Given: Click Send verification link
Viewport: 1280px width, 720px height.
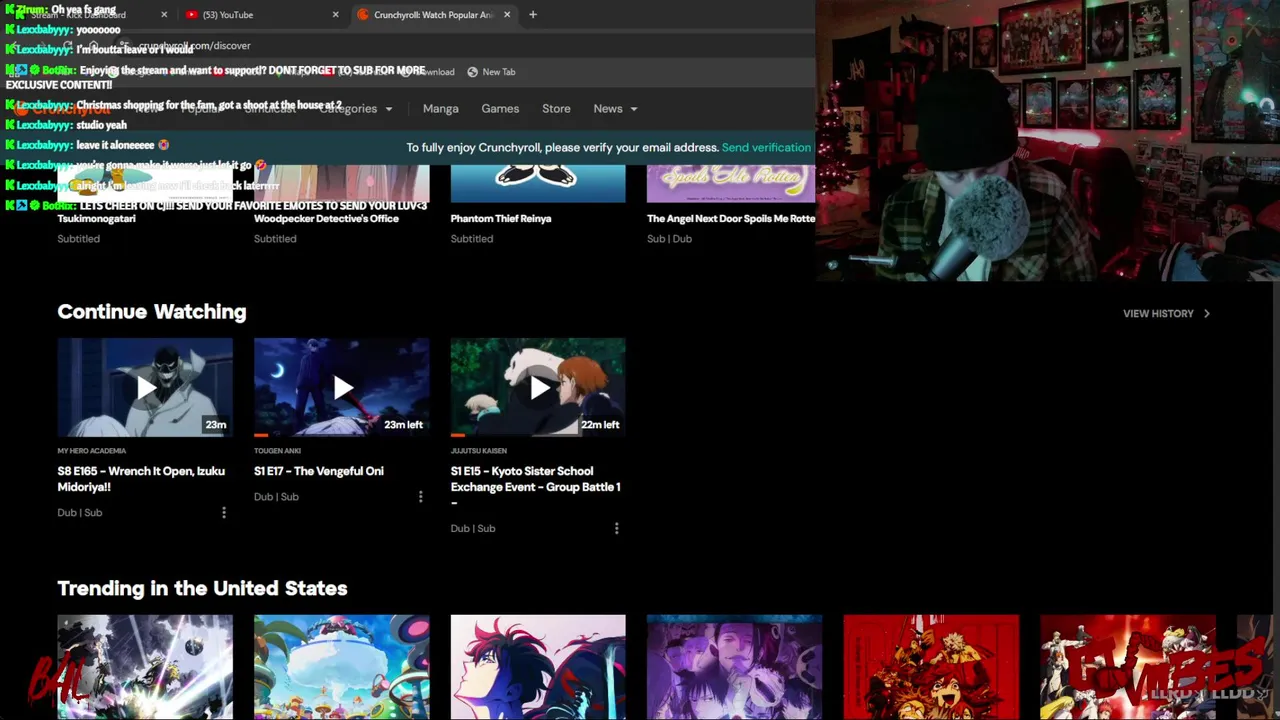Looking at the screenshot, I should click(766, 148).
